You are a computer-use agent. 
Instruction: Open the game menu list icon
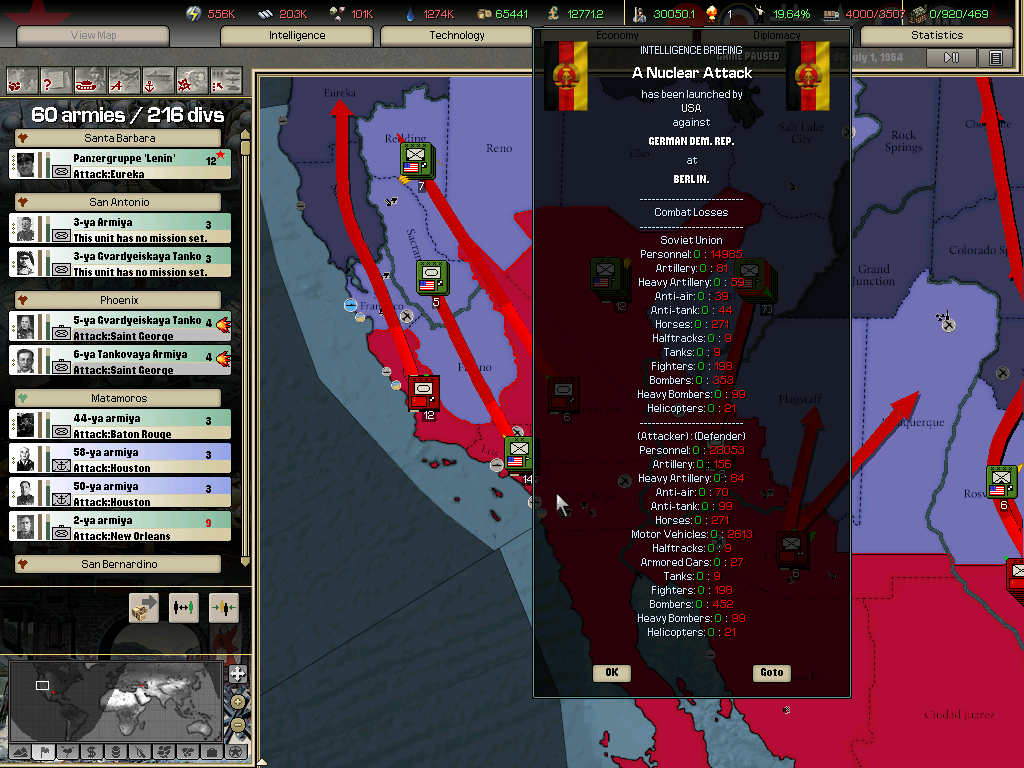(x=995, y=58)
